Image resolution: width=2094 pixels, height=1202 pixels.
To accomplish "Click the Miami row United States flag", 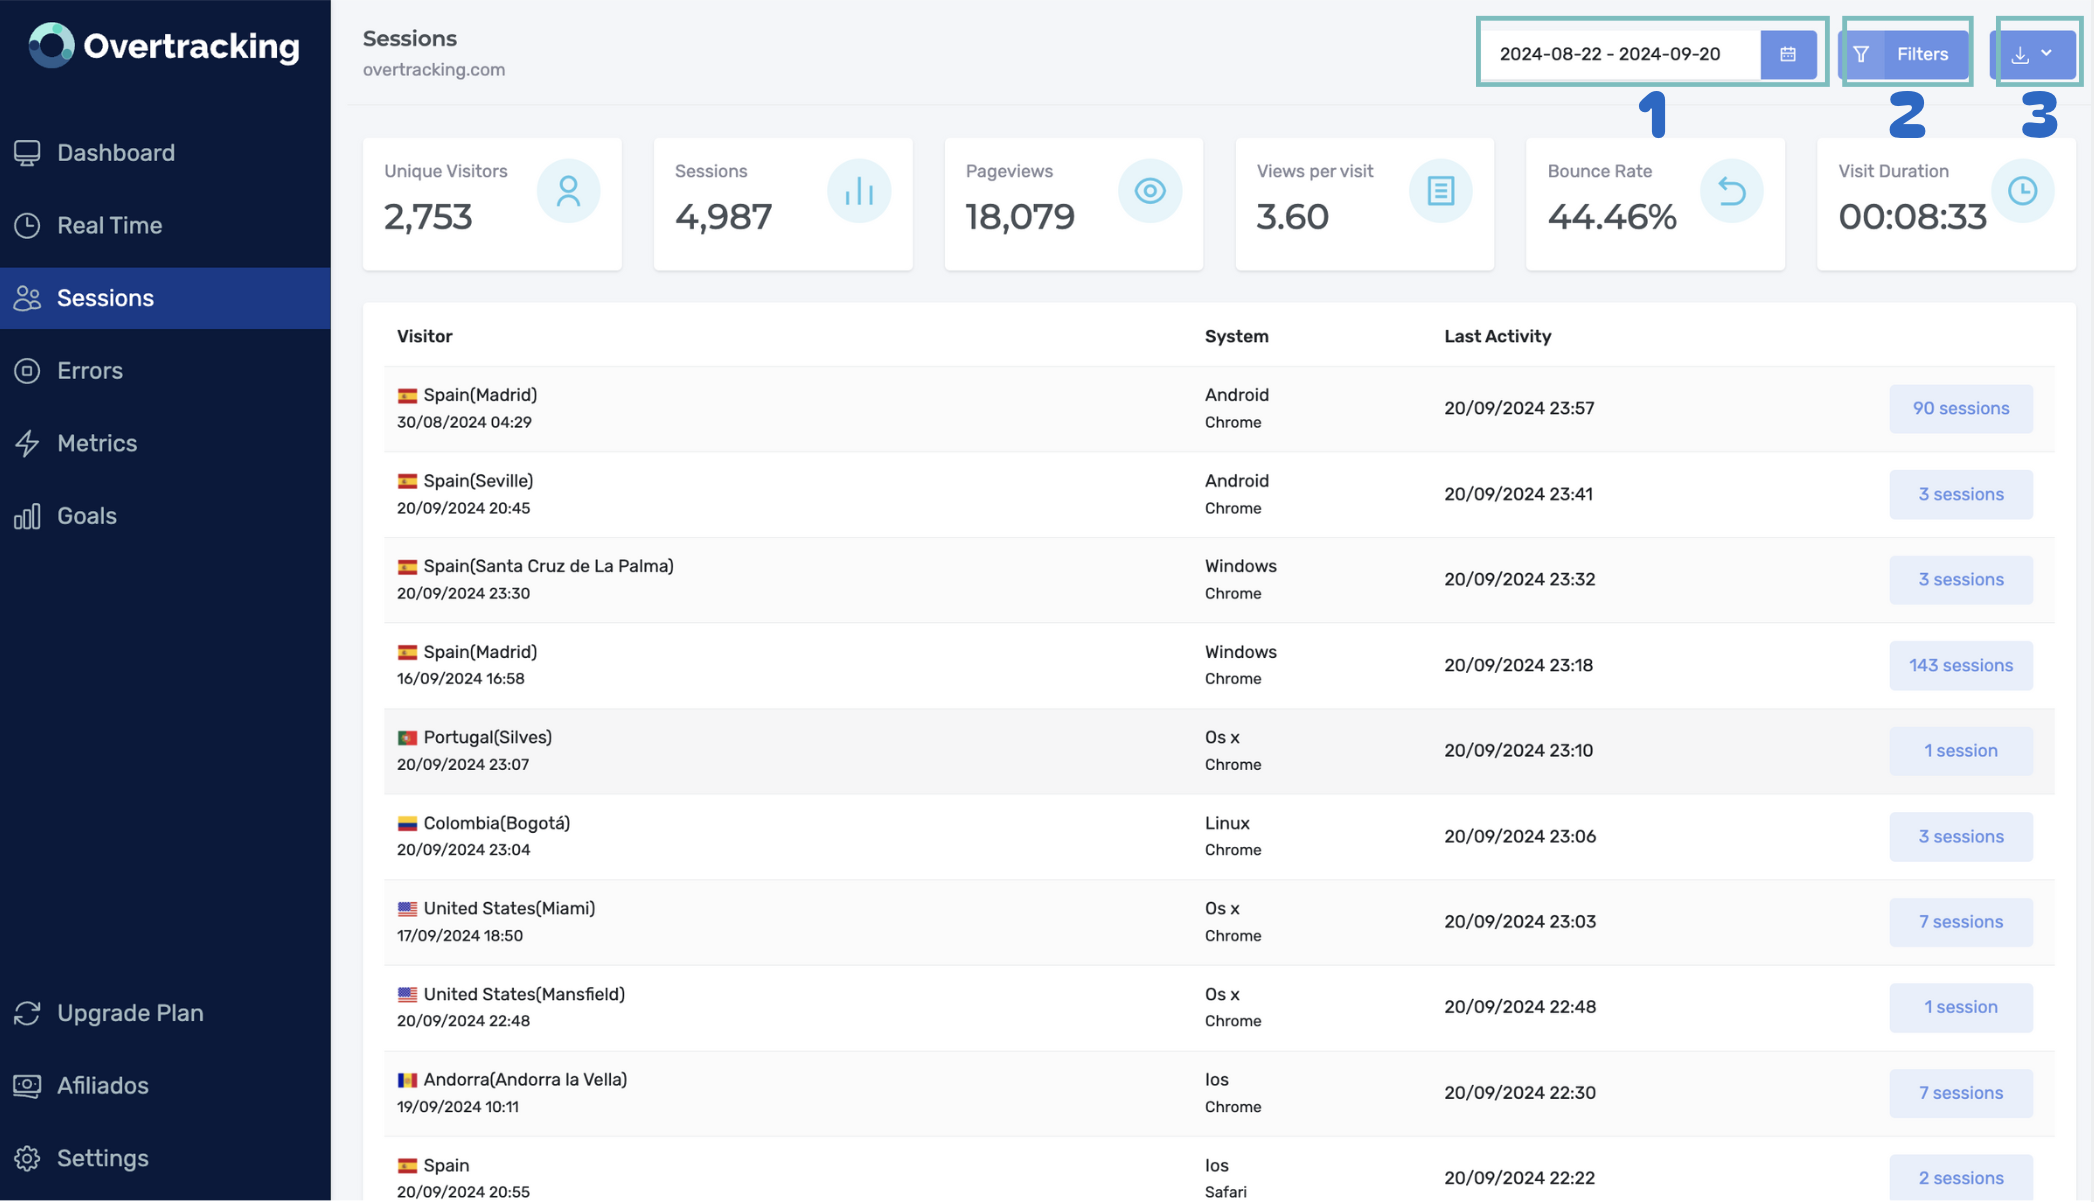I will (407, 909).
